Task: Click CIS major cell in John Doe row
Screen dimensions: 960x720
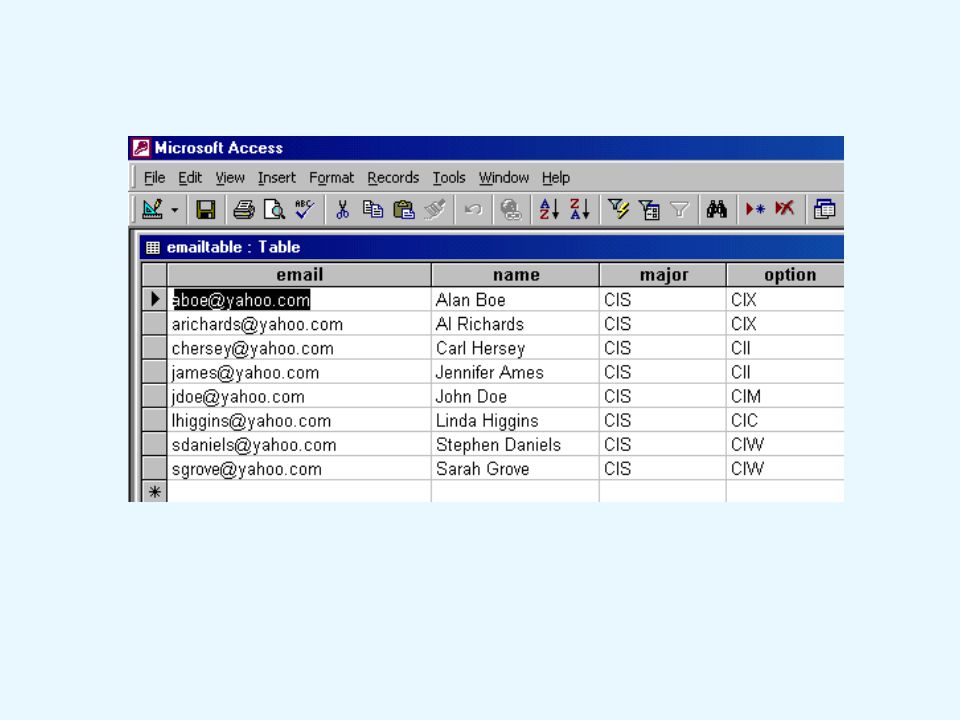Action: (663, 396)
